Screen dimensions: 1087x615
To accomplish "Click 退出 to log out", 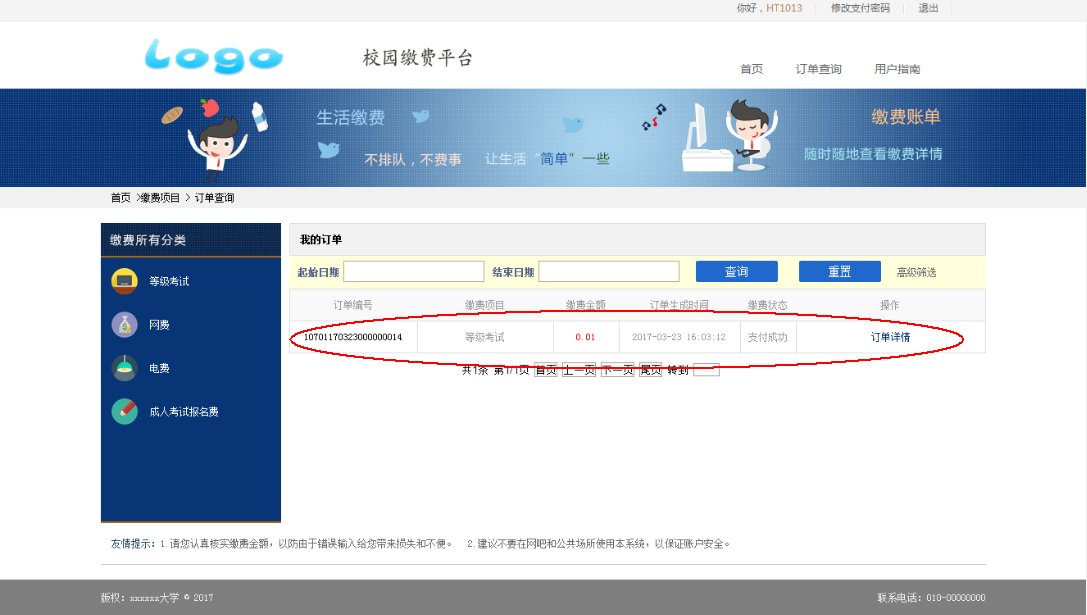I will pos(928,8).
